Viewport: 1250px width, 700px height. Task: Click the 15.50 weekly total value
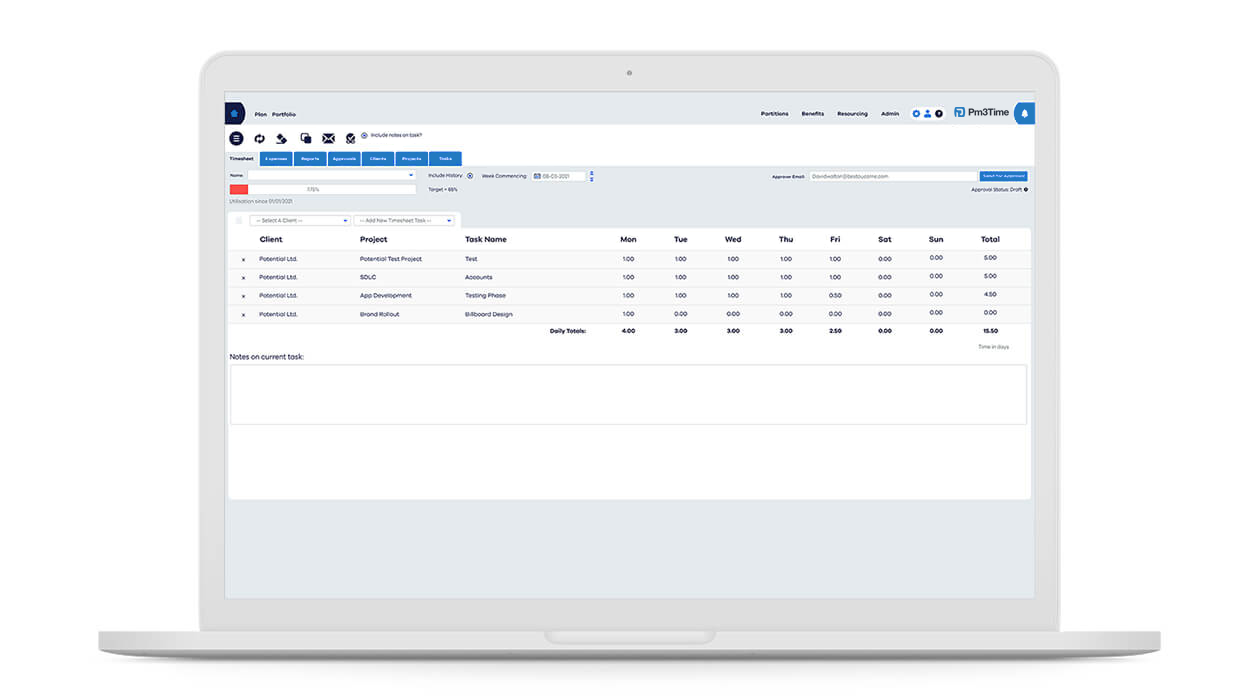coord(990,330)
